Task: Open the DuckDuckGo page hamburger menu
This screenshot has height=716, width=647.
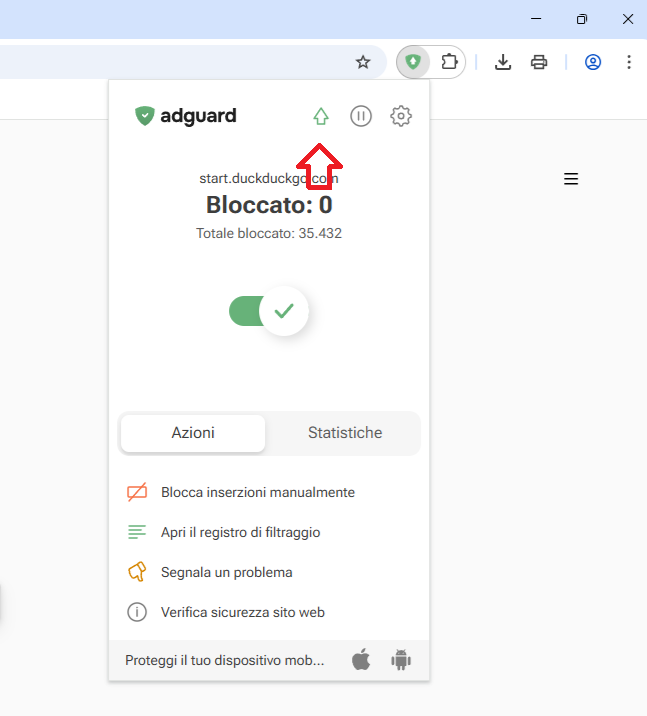Action: (x=571, y=179)
